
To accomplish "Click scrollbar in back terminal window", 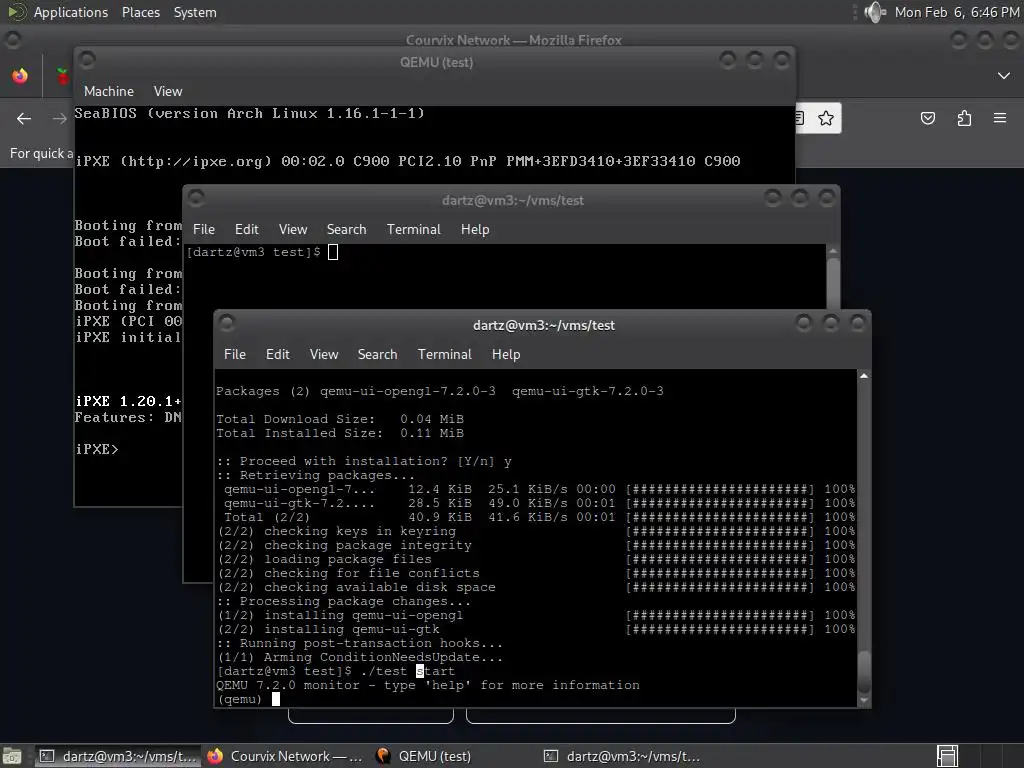I will (x=833, y=276).
